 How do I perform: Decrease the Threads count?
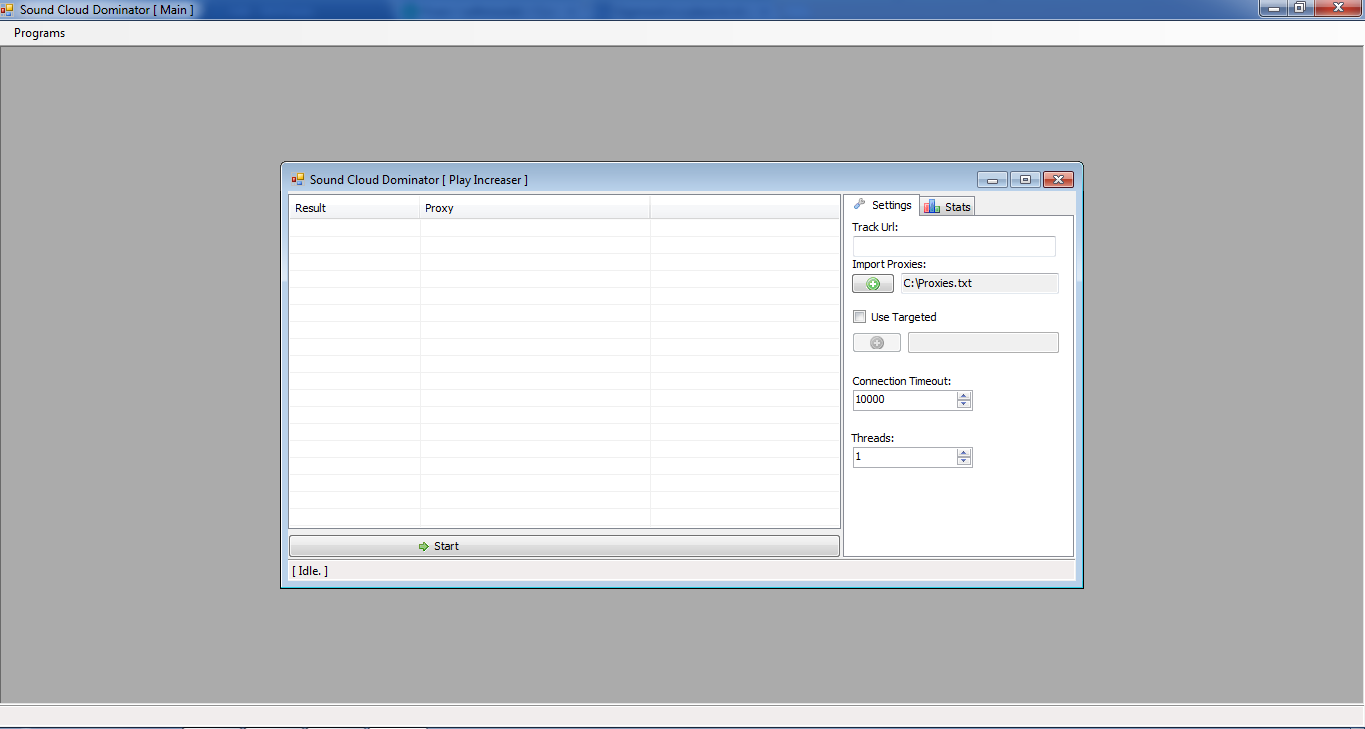pyautogui.click(x=964, y=462)
